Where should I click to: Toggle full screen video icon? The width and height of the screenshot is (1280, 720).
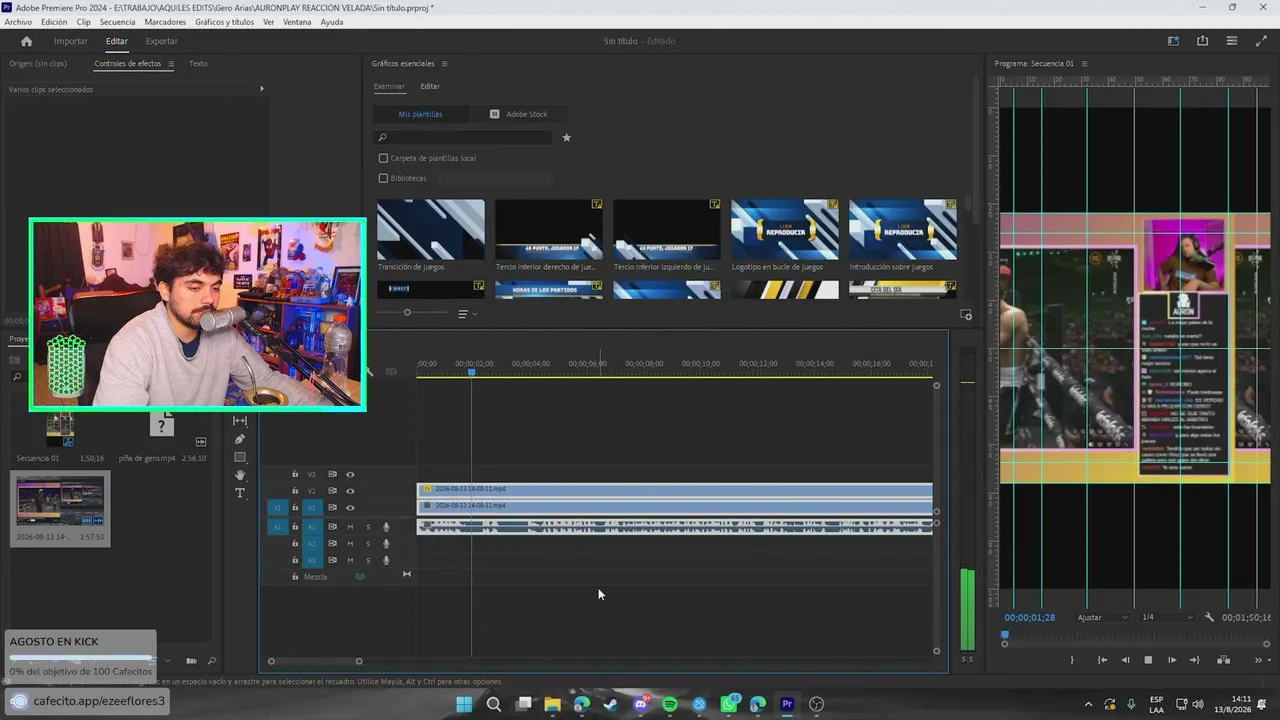(1260, 41)
